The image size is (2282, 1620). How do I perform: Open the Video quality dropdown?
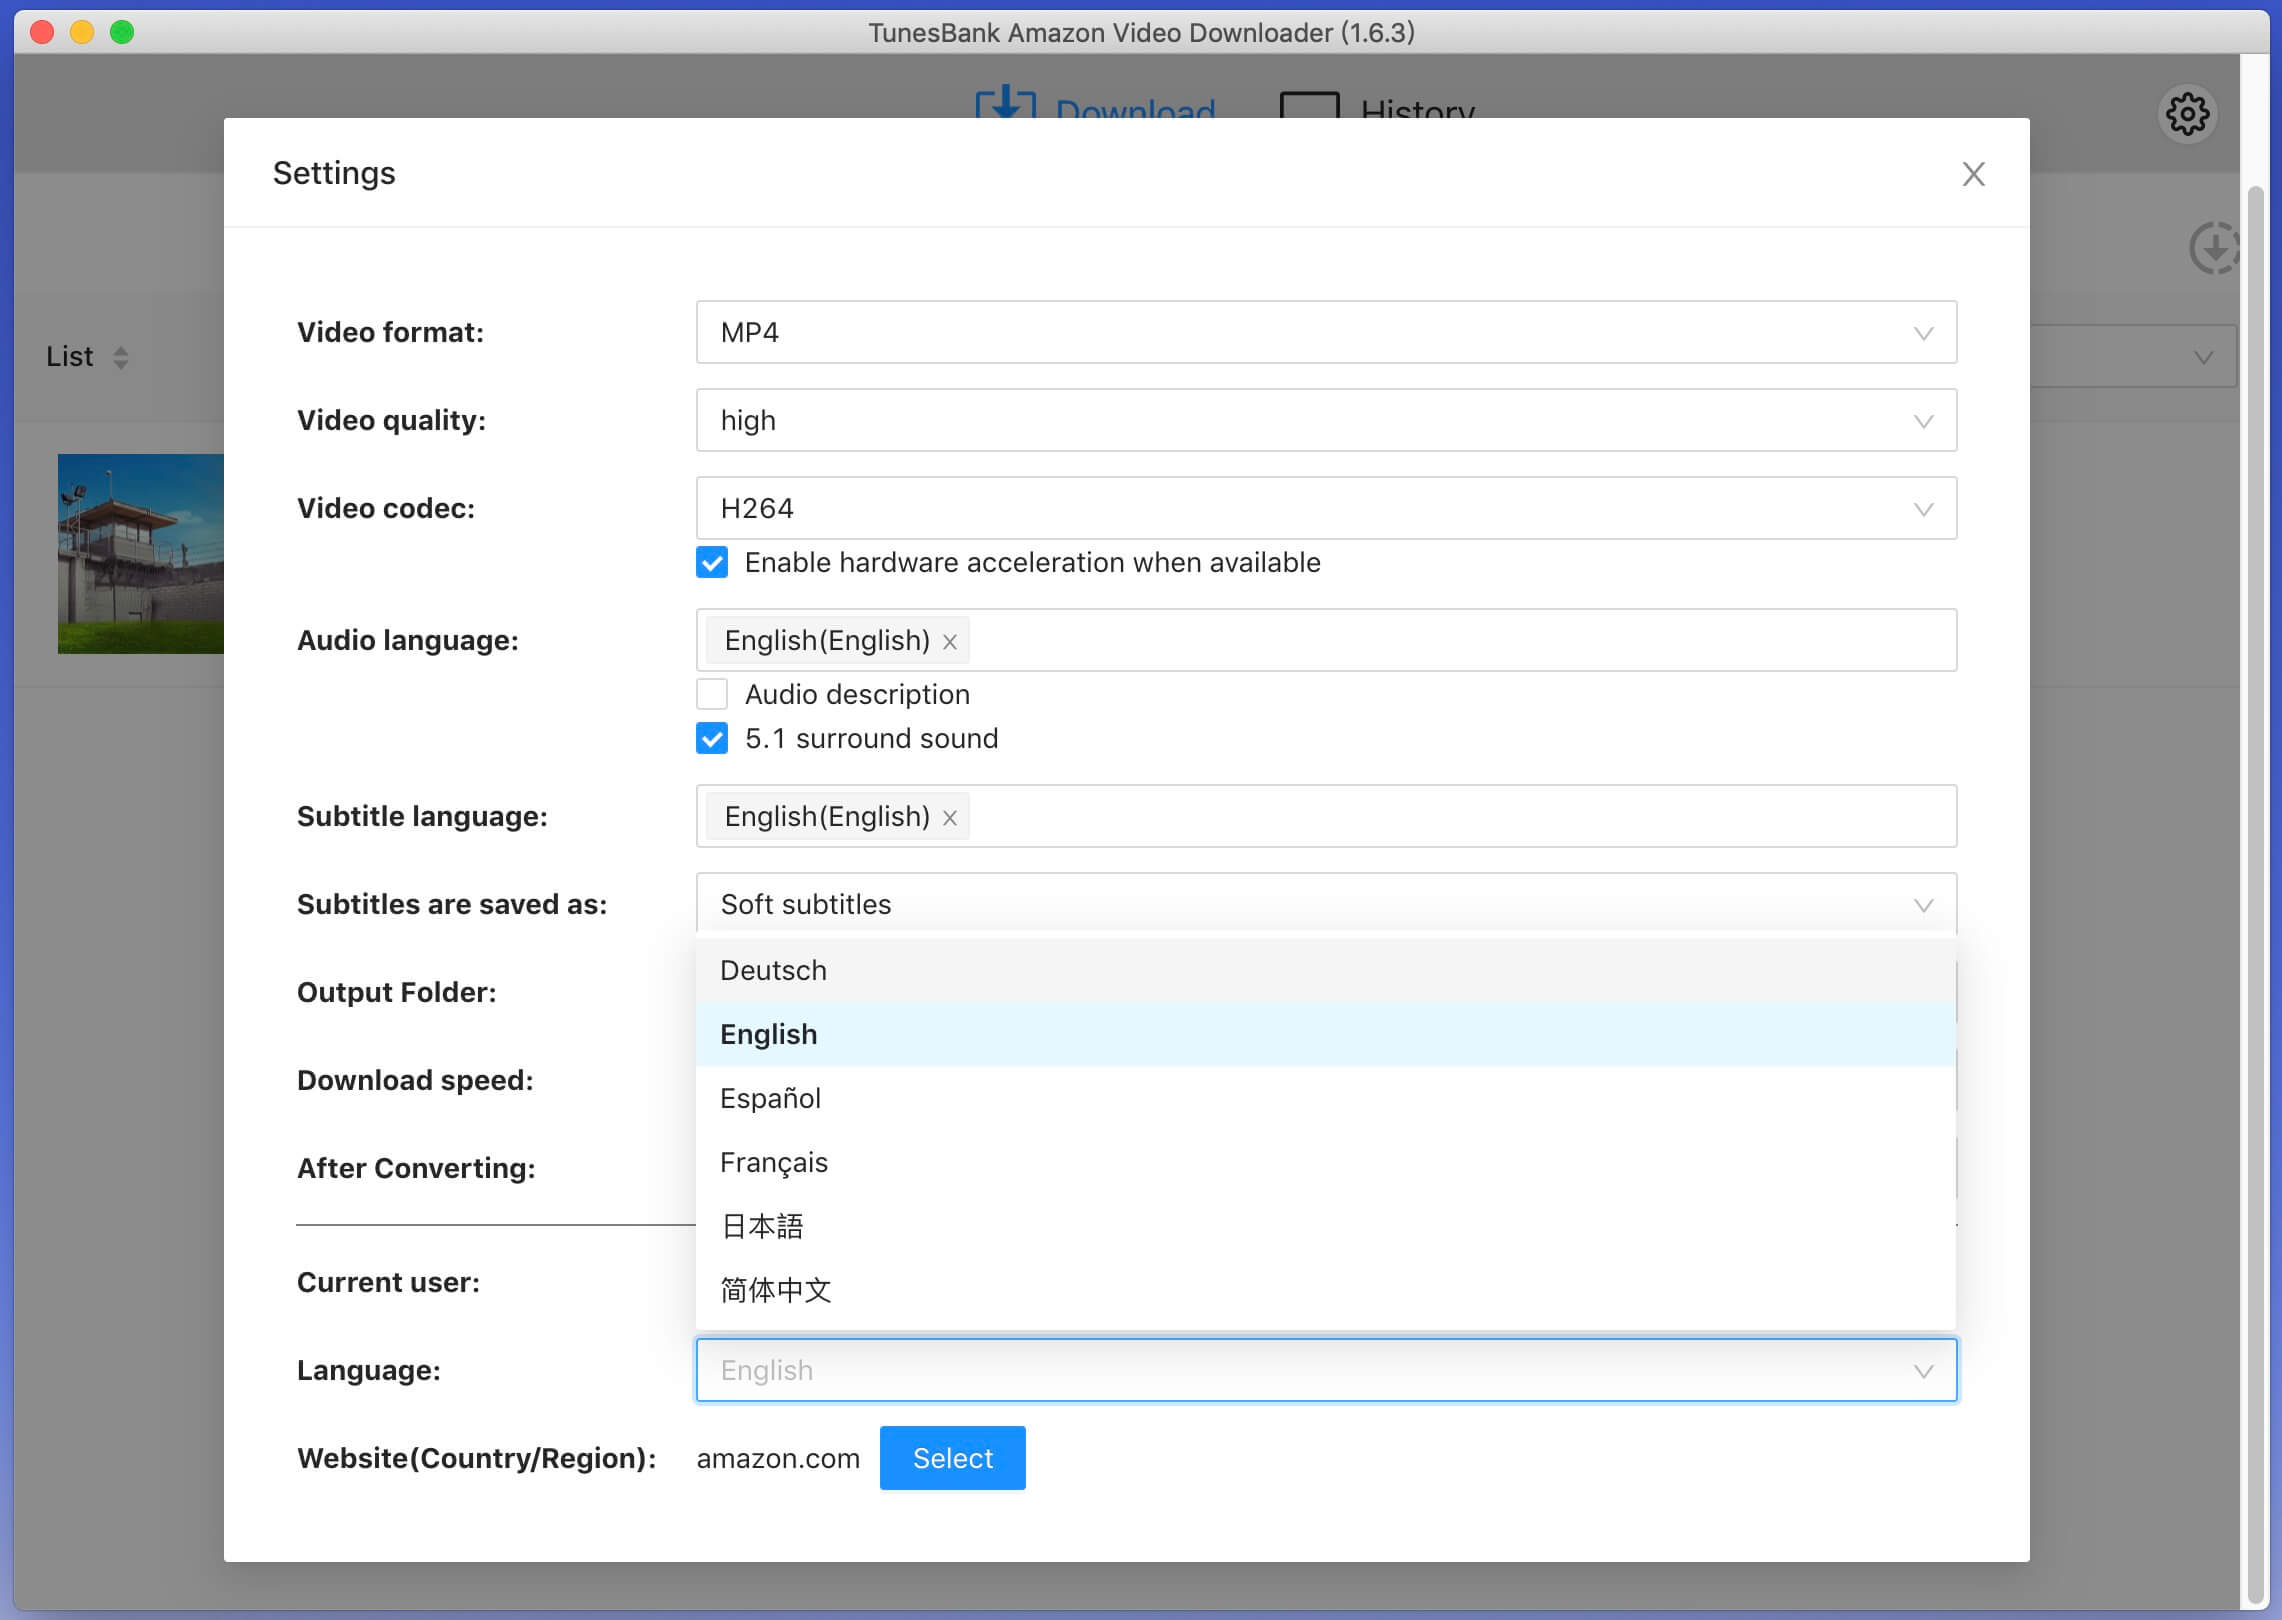(1326, 420)
